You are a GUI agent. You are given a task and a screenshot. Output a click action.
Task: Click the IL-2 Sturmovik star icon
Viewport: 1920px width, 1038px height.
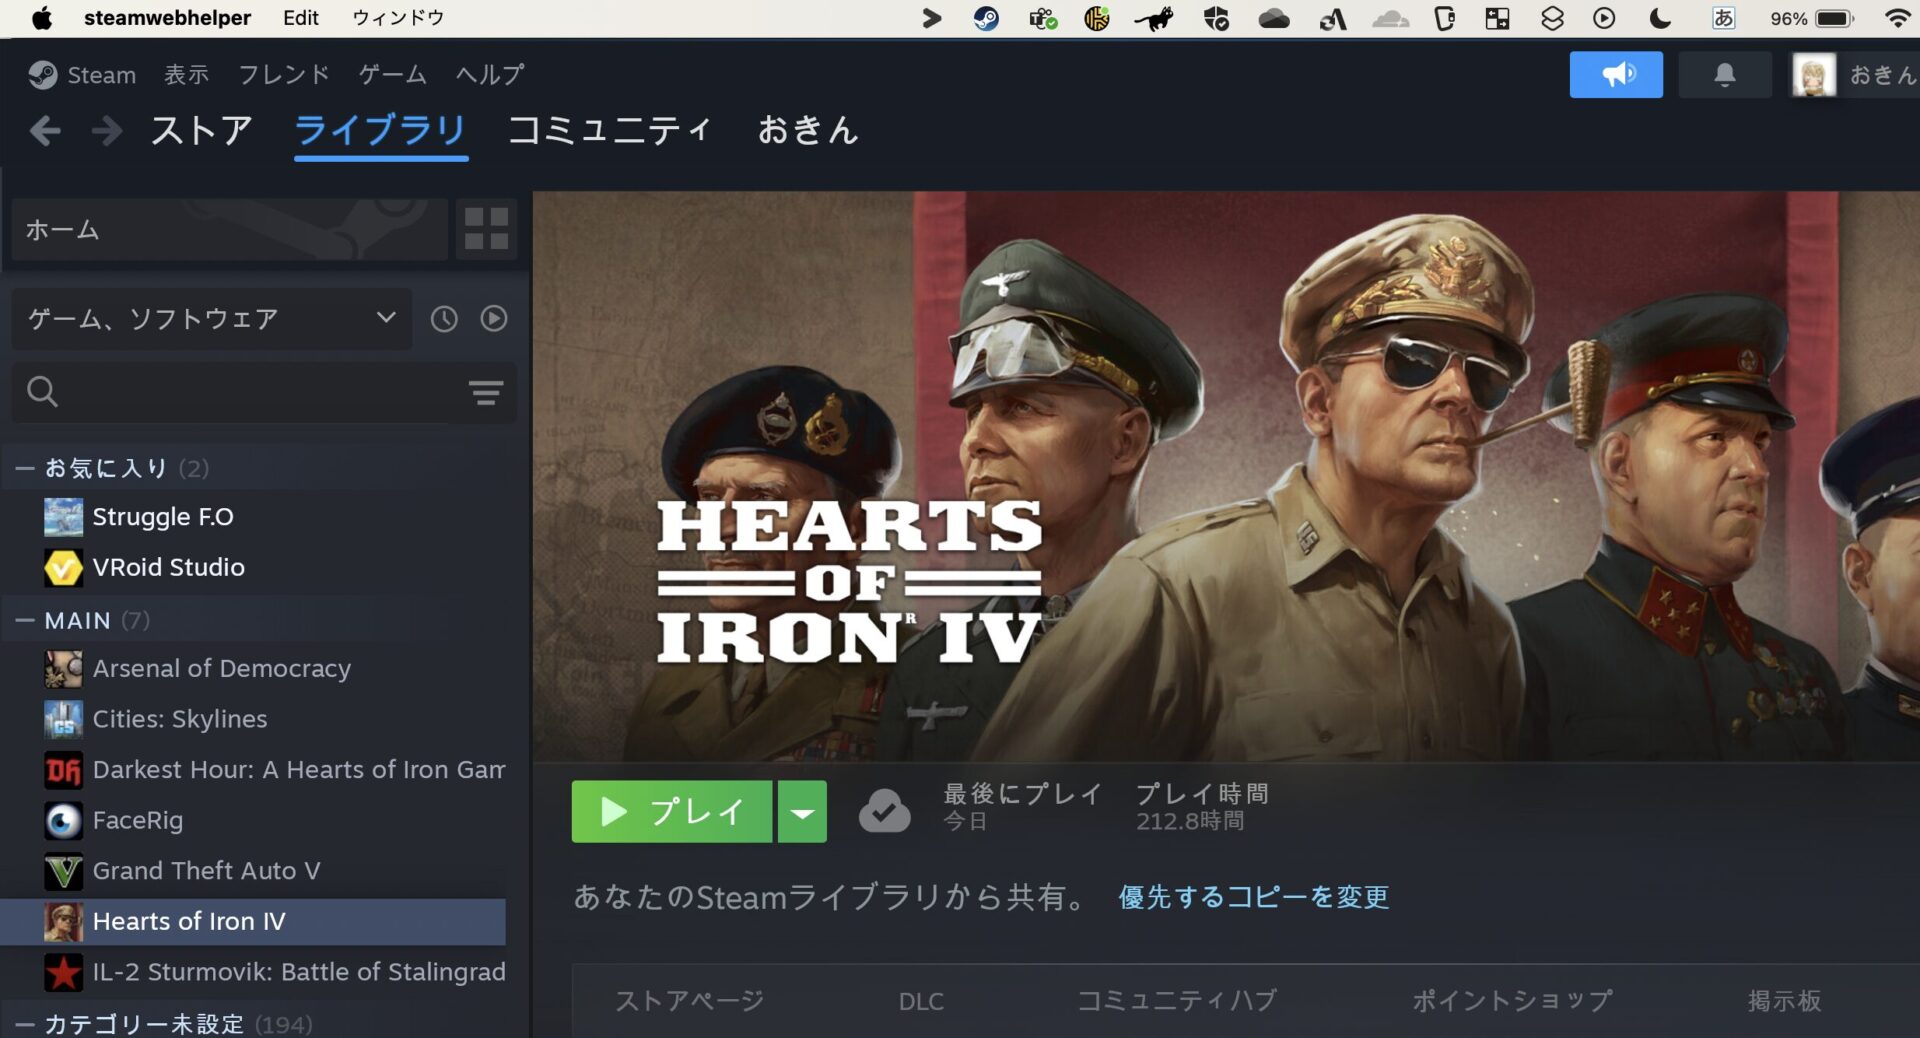(x=63, y=972)
